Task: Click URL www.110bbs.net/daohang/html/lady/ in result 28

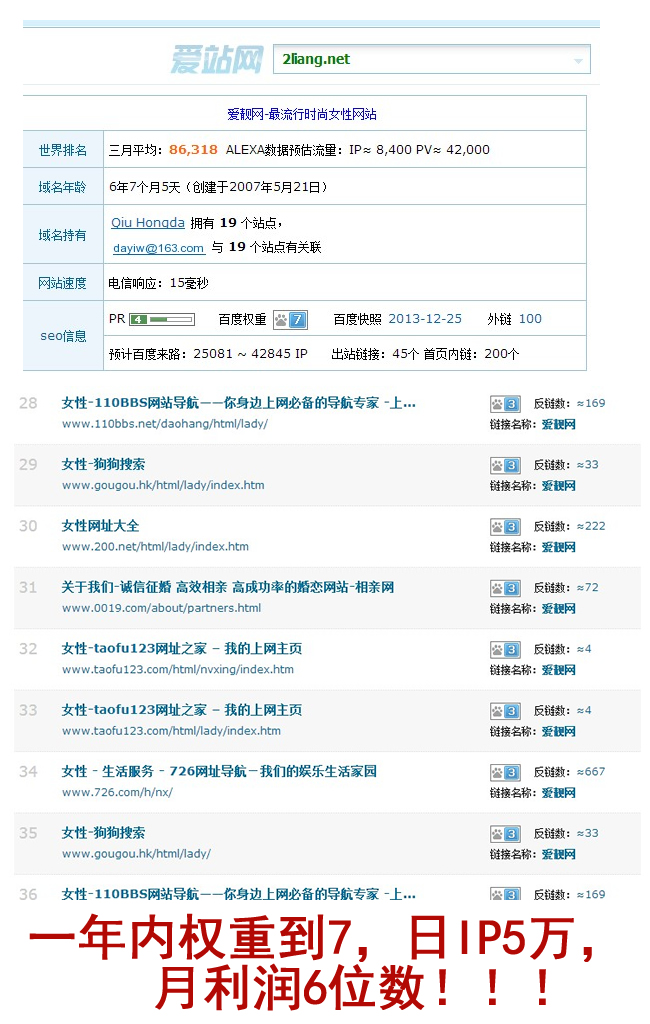Action: tap(165, 424)
